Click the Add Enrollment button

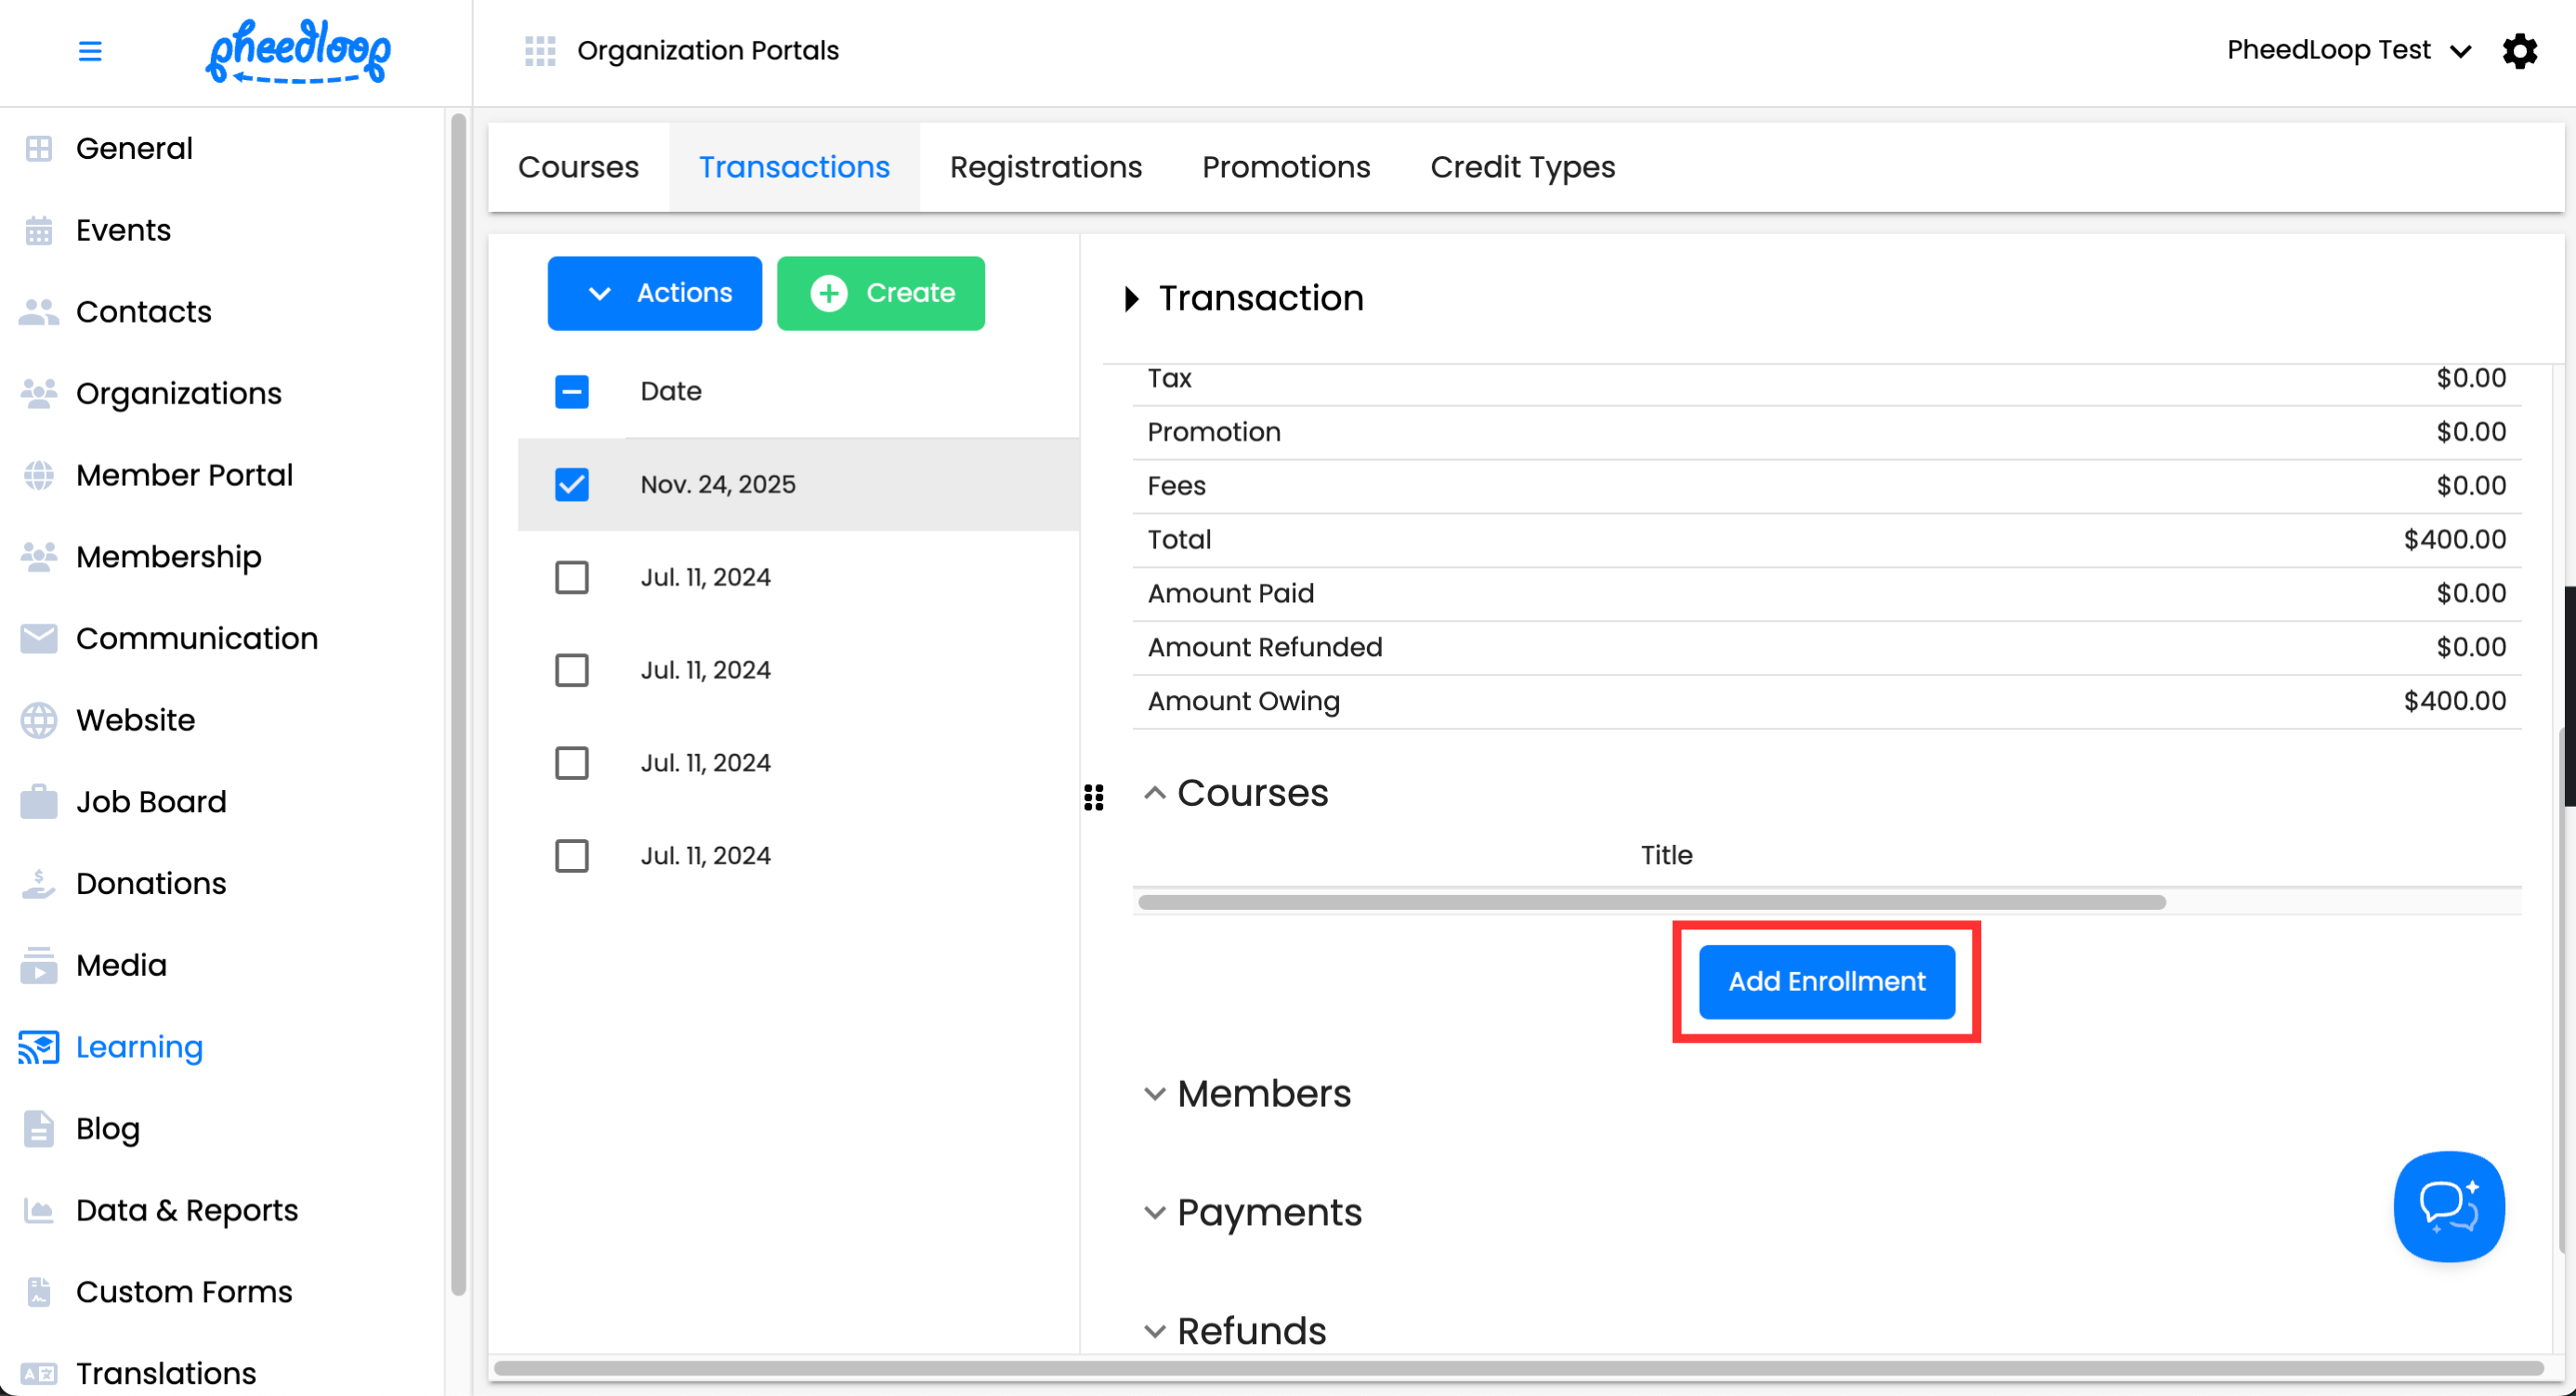[1826, 981]
